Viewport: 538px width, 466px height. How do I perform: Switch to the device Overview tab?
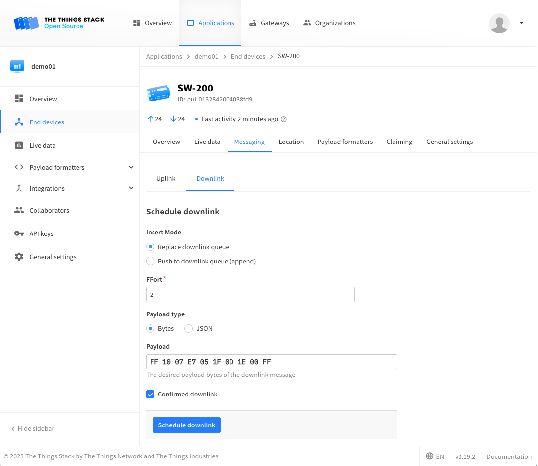(166, 142)
